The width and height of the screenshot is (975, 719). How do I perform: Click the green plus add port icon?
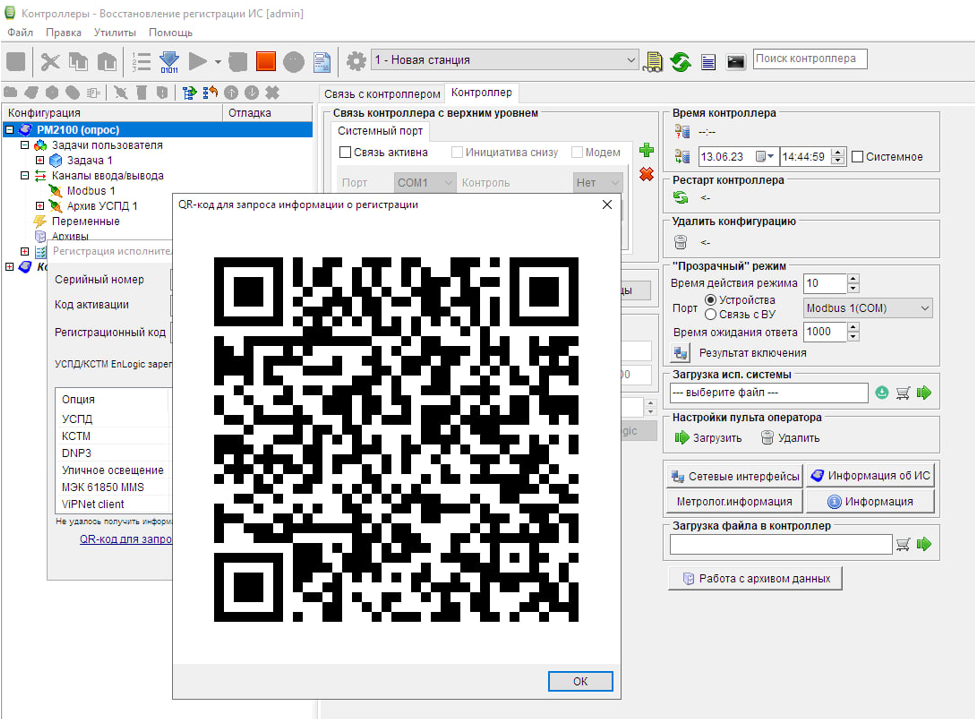click(647, 150)
